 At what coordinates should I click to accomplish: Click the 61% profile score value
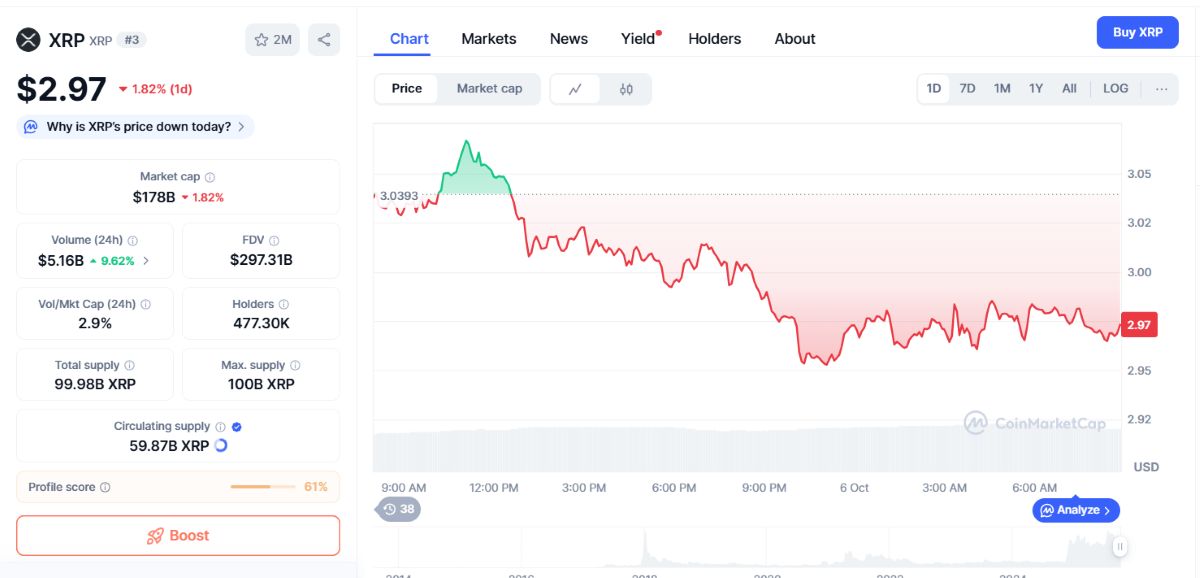(x=316, y=487)
